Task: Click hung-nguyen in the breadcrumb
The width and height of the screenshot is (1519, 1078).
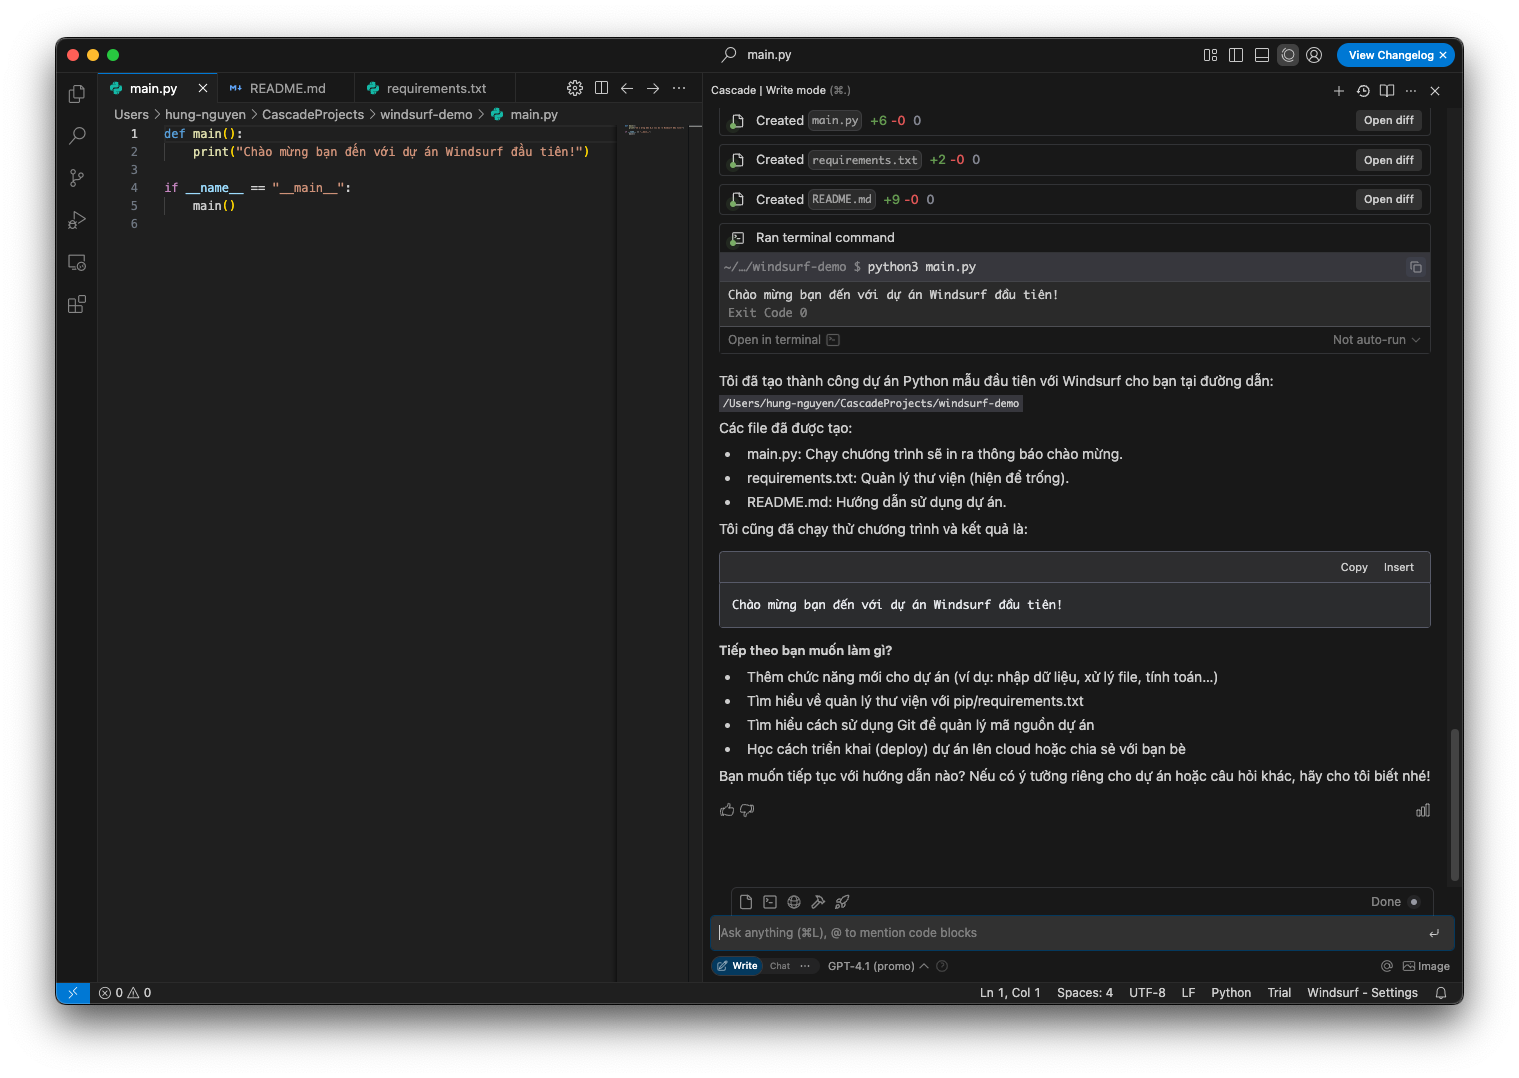Action: coord(205,115)
